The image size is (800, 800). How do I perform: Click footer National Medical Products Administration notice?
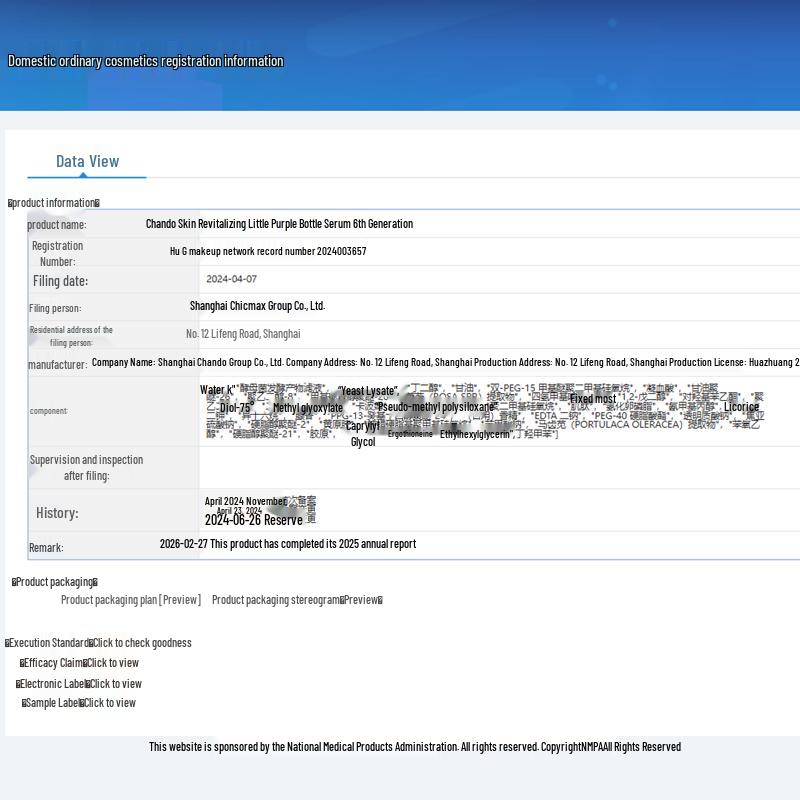[x=415, y=747]
